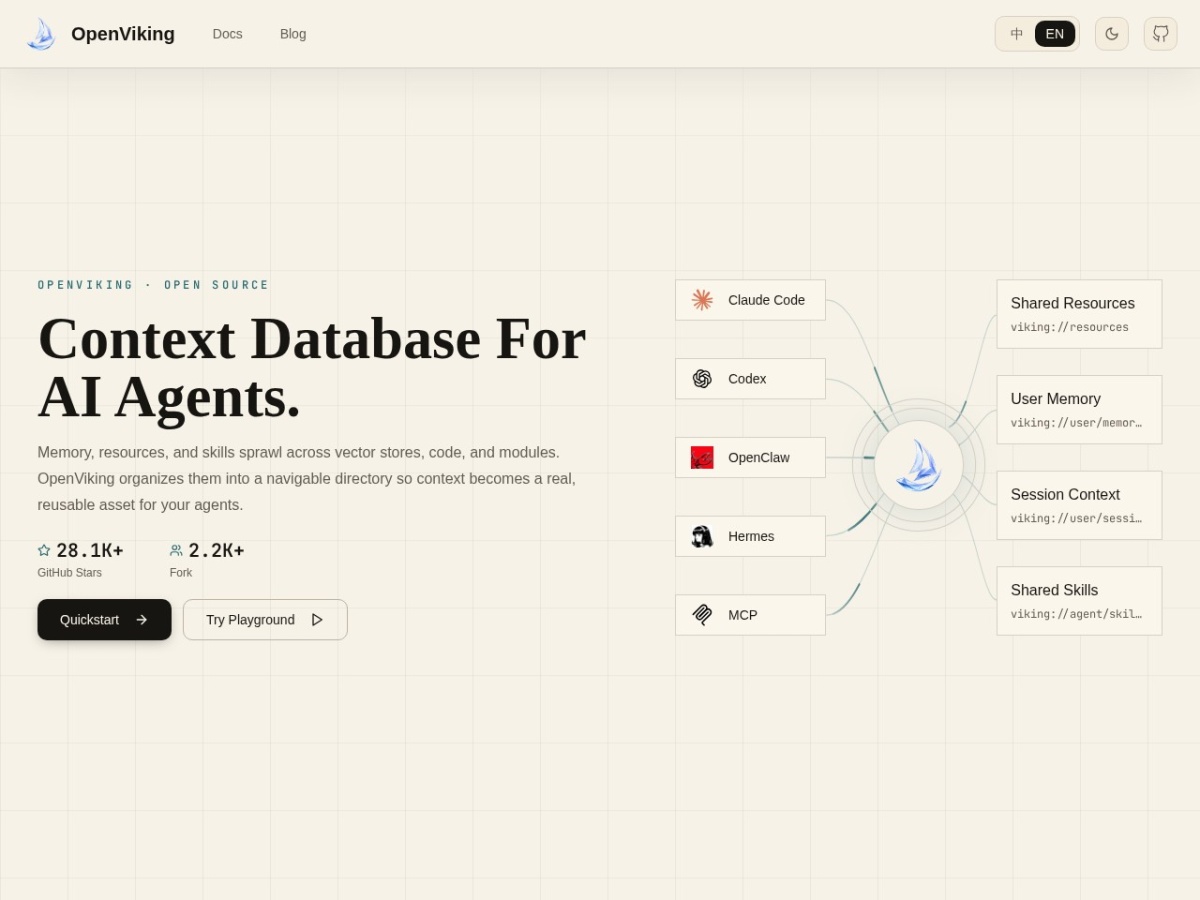Click the OpenViking brand name
The height and width of the screenshot is (900, 1200).
pyautogui.click(x=123, y=34)
